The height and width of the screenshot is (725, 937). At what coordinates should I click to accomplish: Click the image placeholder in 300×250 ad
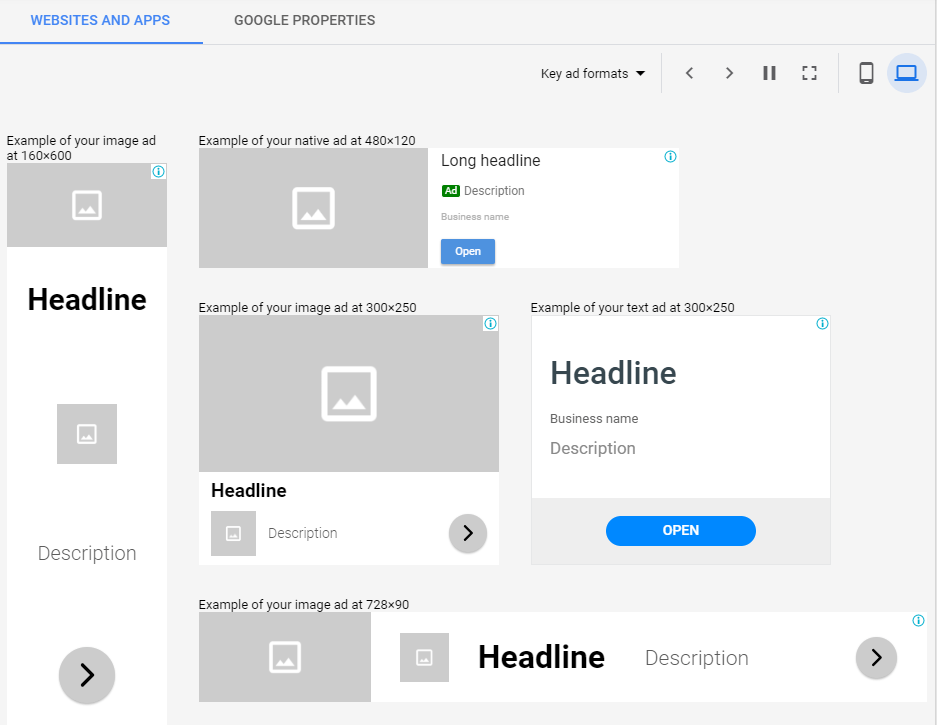click(x=348, y=393)
